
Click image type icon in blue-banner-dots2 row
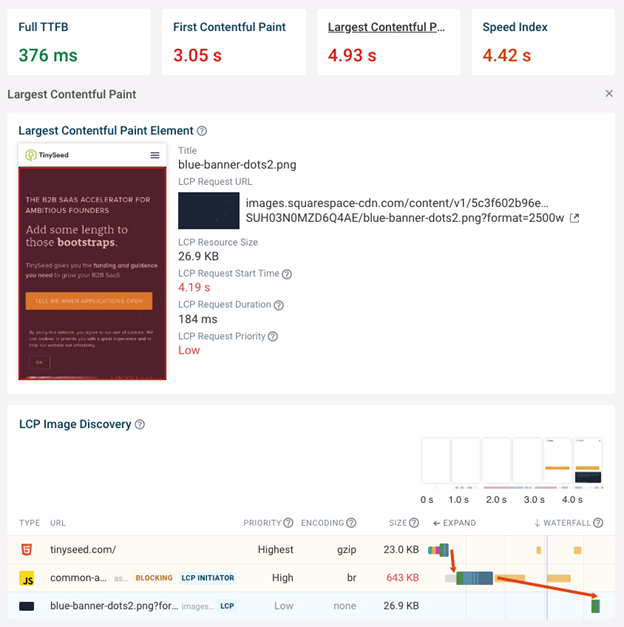coord(26,606)
